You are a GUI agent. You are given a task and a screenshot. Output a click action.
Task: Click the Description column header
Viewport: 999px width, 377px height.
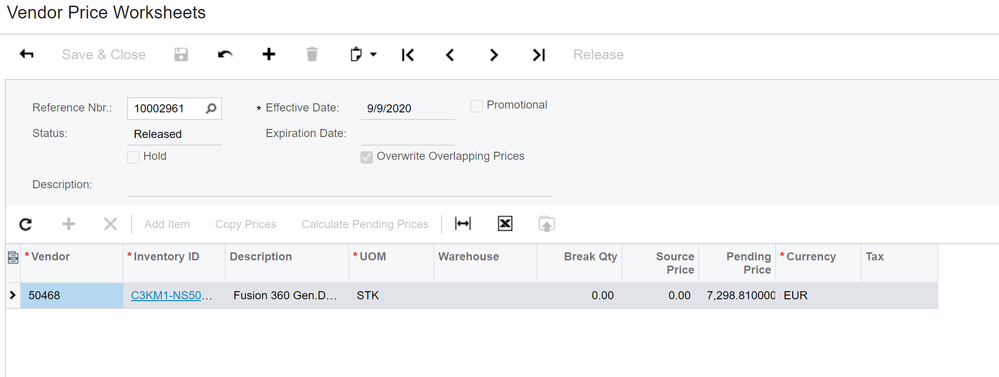click(x=287, y=263)
